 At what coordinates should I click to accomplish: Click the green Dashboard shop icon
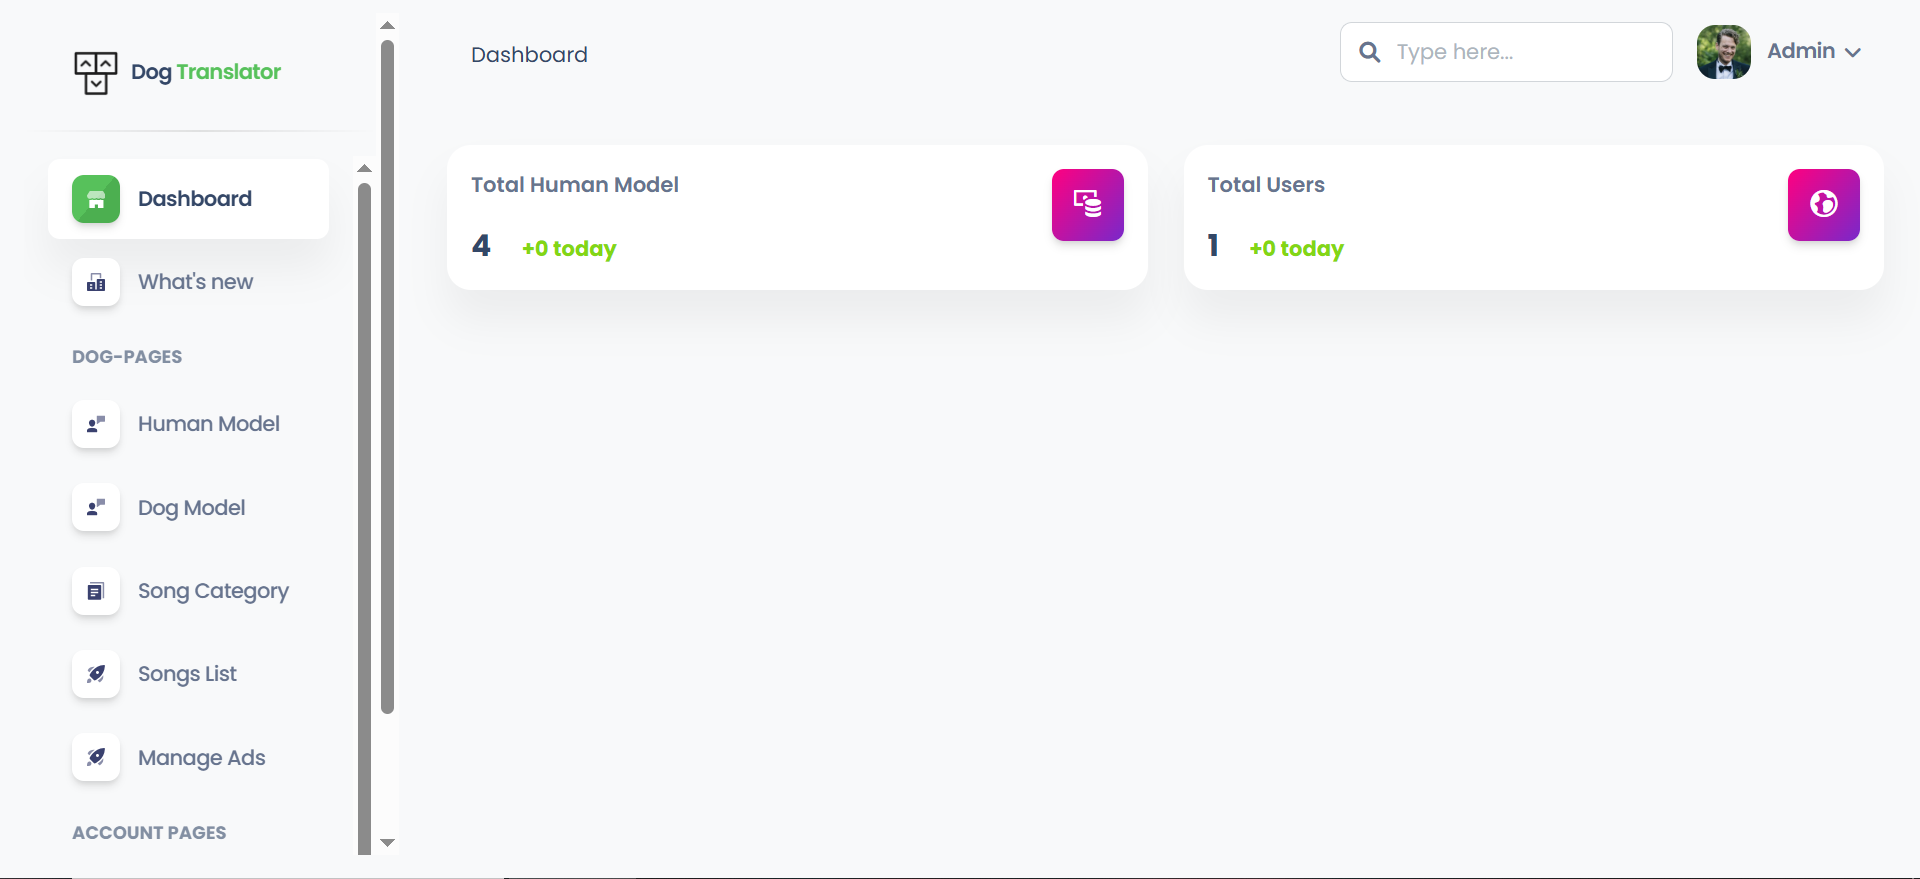coord(96,199)
